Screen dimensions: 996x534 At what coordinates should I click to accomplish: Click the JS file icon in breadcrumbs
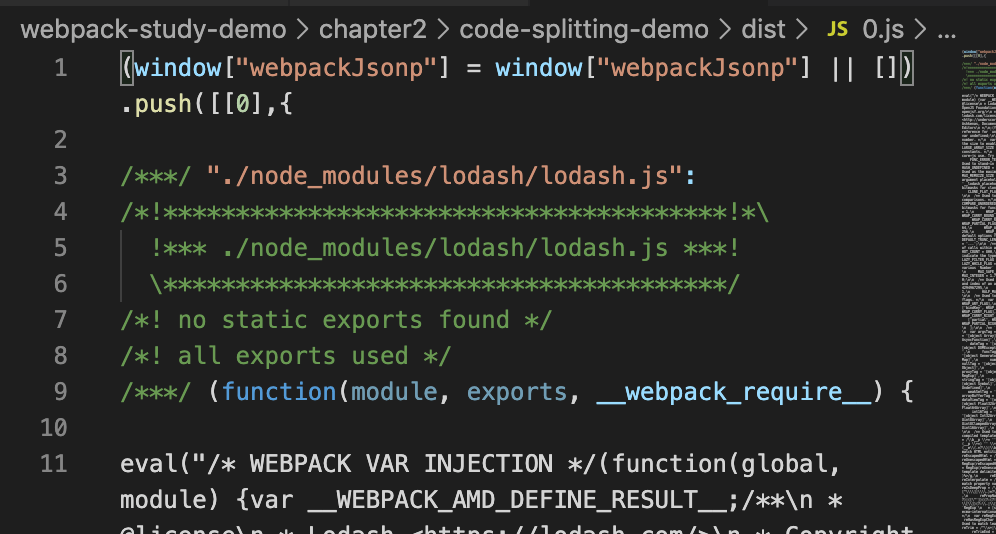tap(837, 29)
